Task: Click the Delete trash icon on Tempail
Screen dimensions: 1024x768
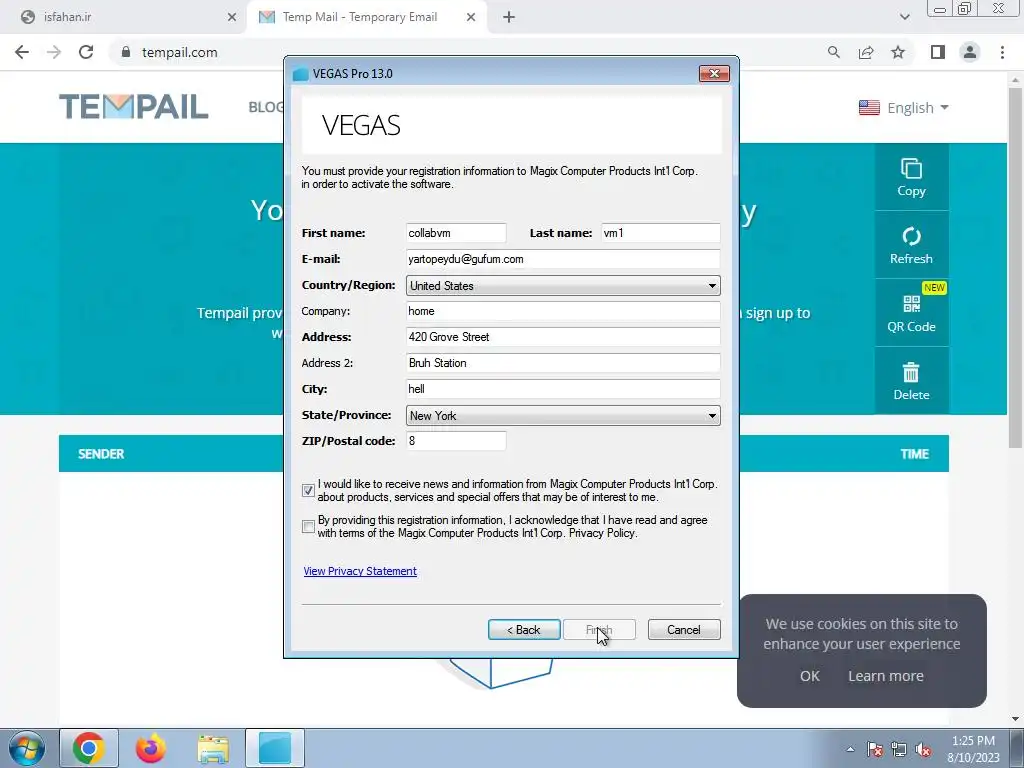Action: (911, 372)
